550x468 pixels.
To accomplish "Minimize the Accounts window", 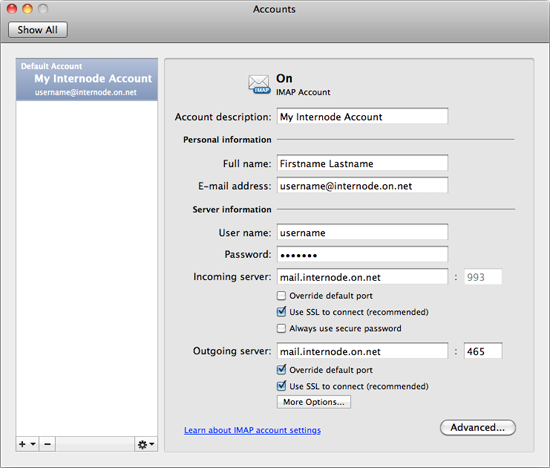I will tap(27, 9).
